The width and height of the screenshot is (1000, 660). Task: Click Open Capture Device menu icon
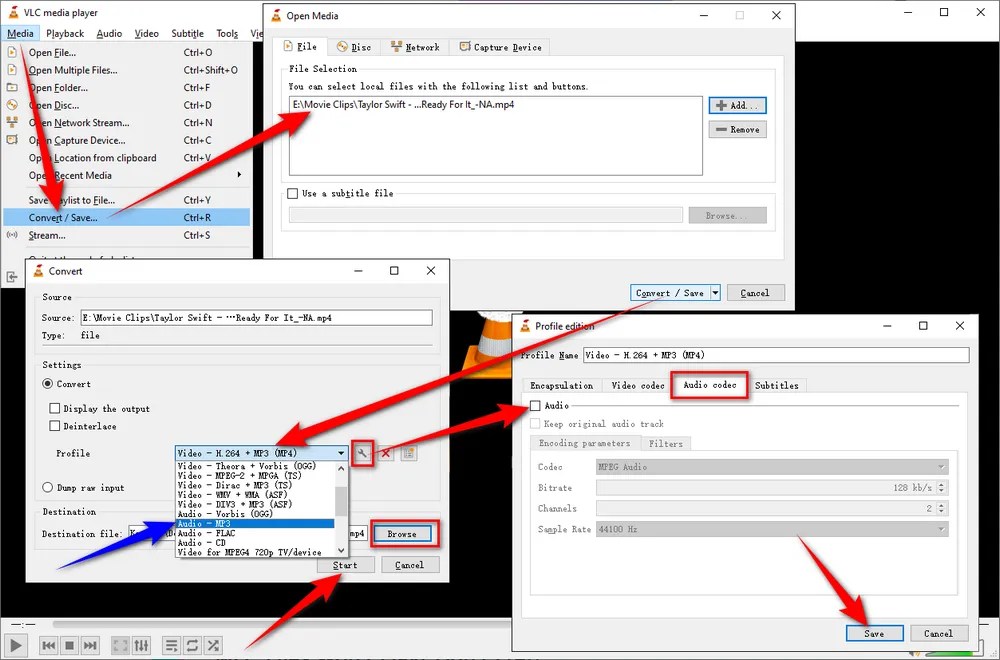click(x=12, y=140)
